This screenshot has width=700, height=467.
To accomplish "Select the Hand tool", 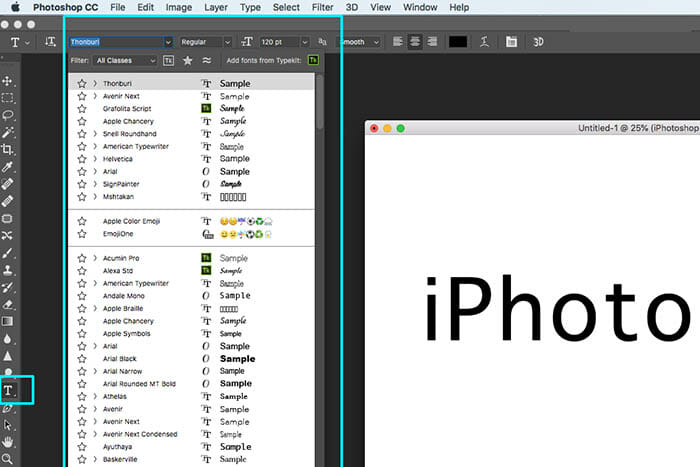I will [x=7, y=442].
